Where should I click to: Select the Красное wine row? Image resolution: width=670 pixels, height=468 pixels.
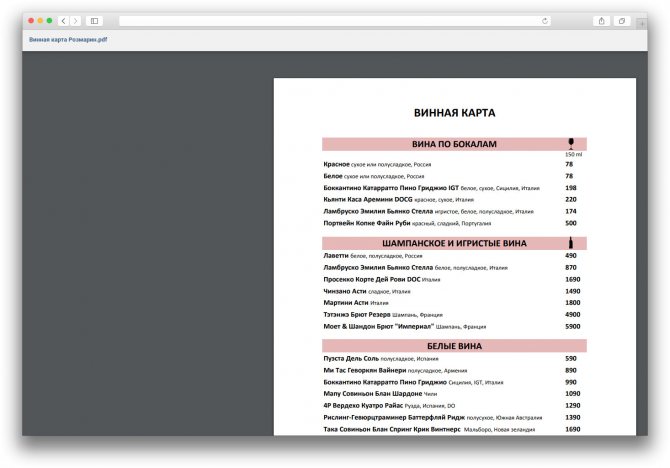[x=454, y=165]
